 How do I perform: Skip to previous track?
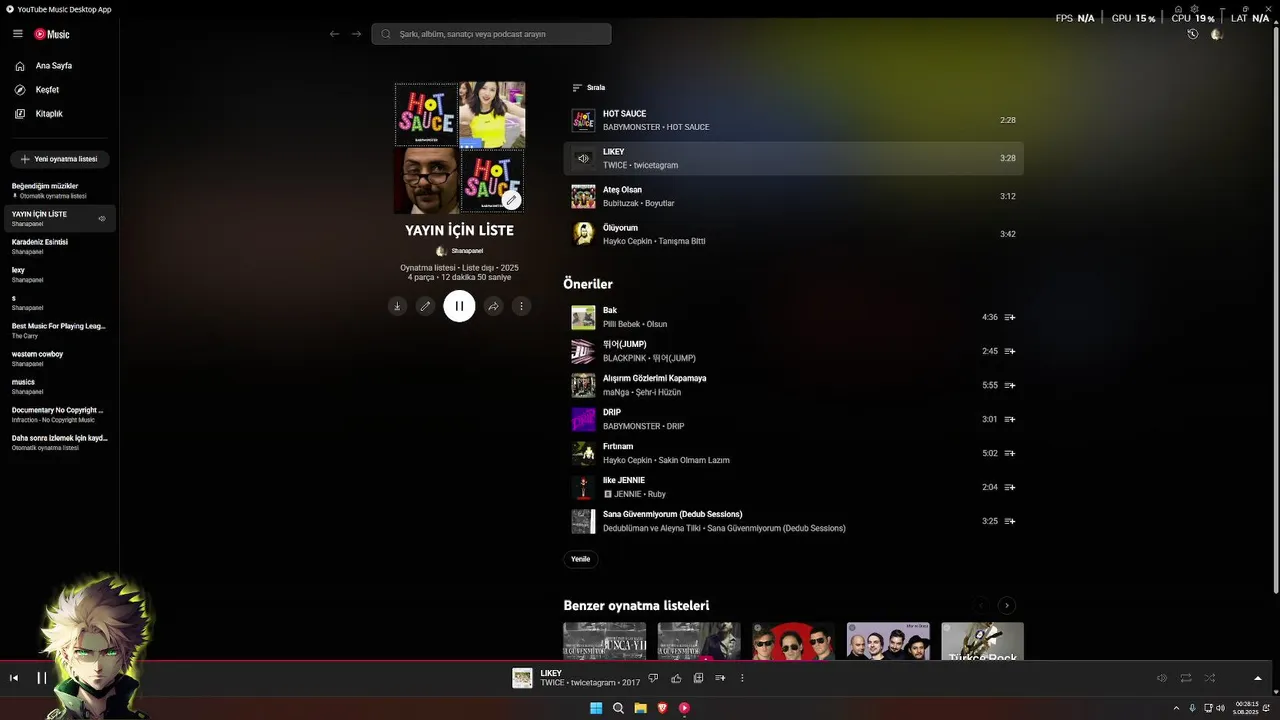14,678
